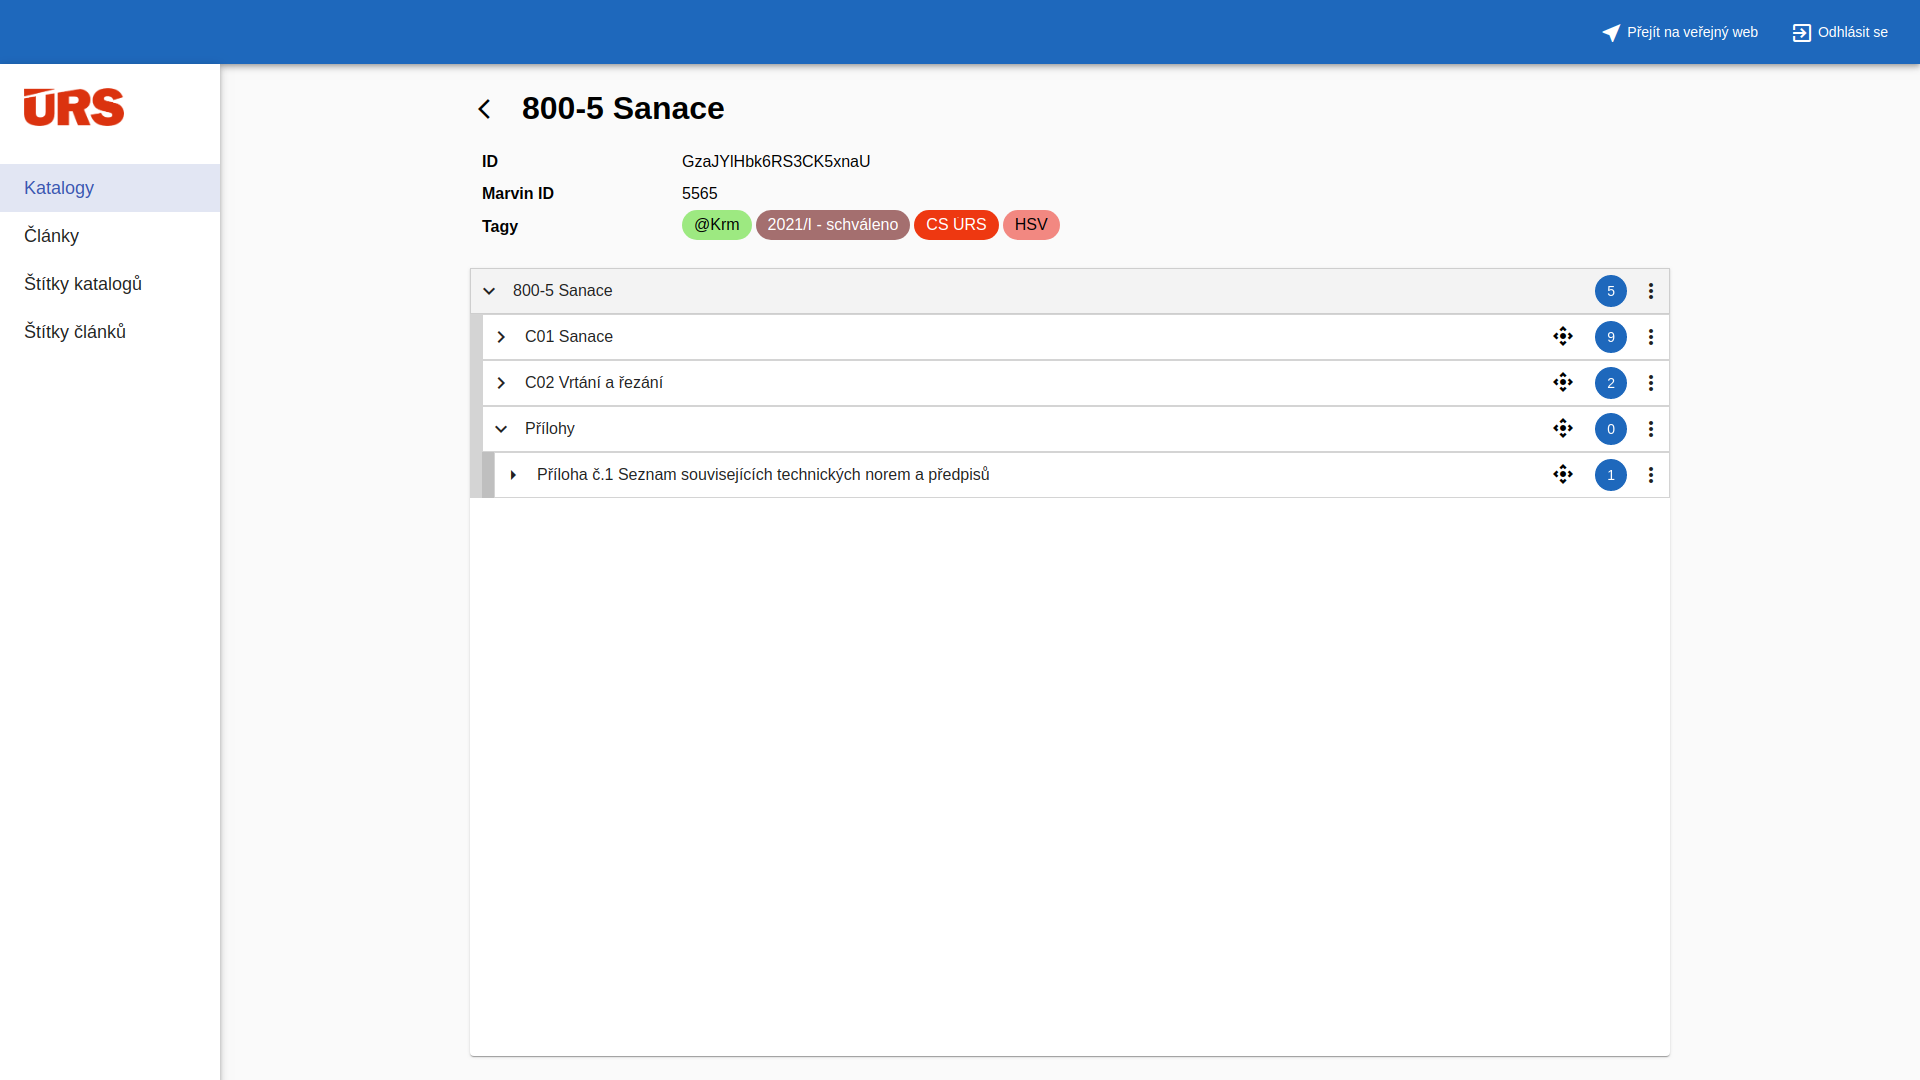Click count badge 0 on Přílohy row
Screen dimensions: 1920x1080
coord(1611,429)
